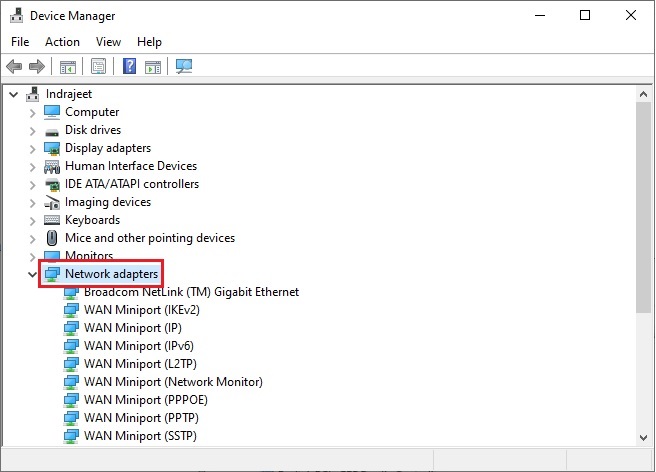Open the Action menu
656x472 pixels.
click(62, 42)
